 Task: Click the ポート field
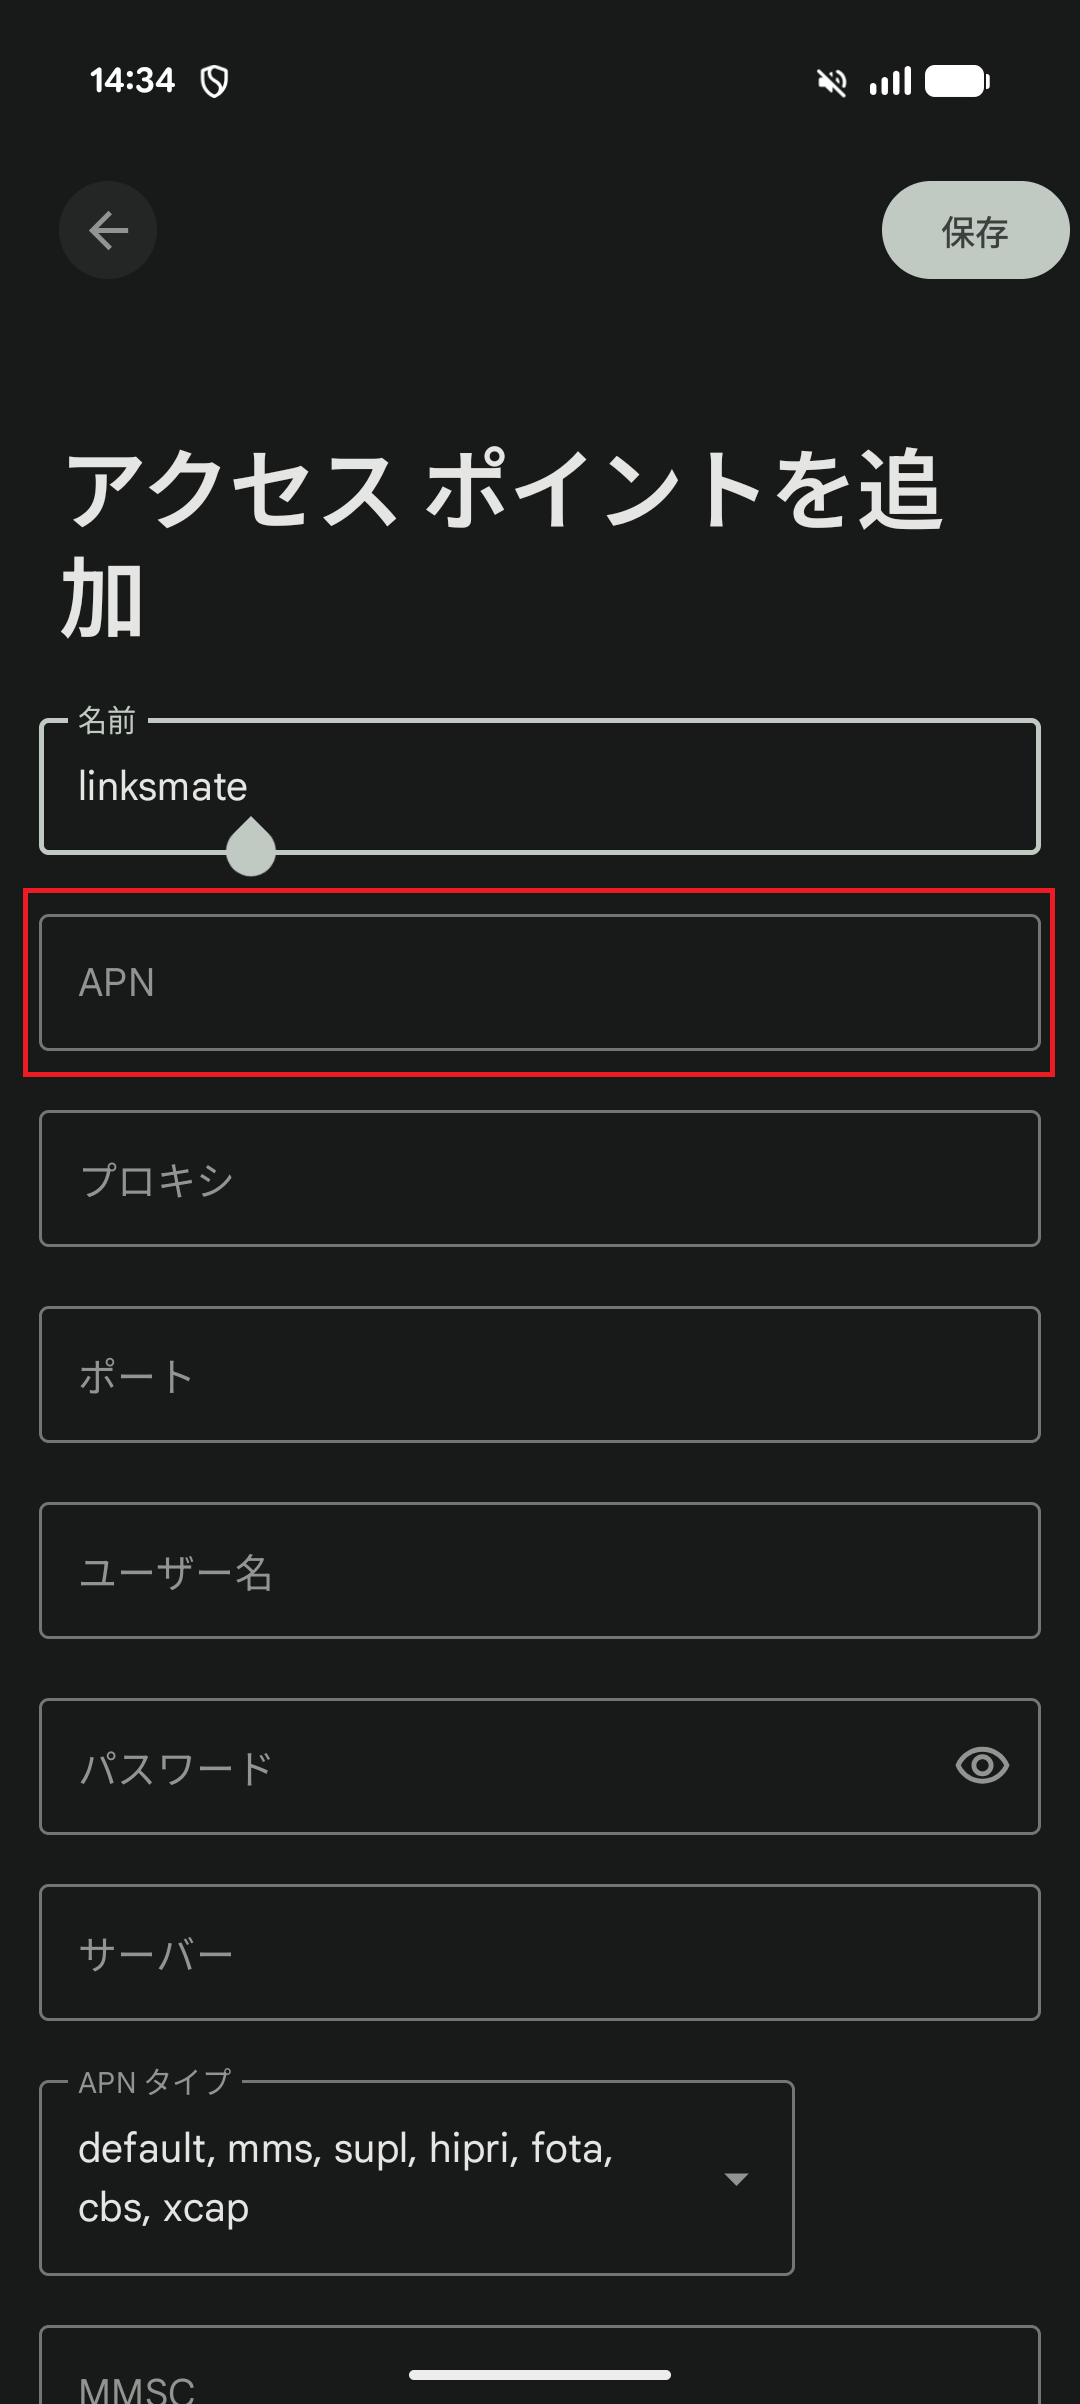pyautogui.click(x=540, y=1374)
